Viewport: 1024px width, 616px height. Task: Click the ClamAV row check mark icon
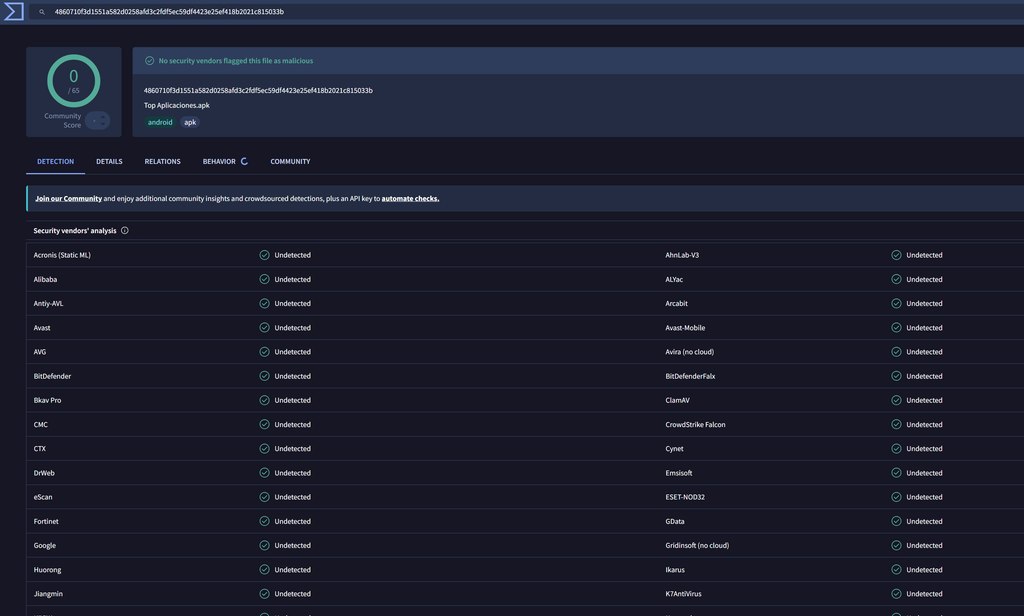[x=897, y=400]
